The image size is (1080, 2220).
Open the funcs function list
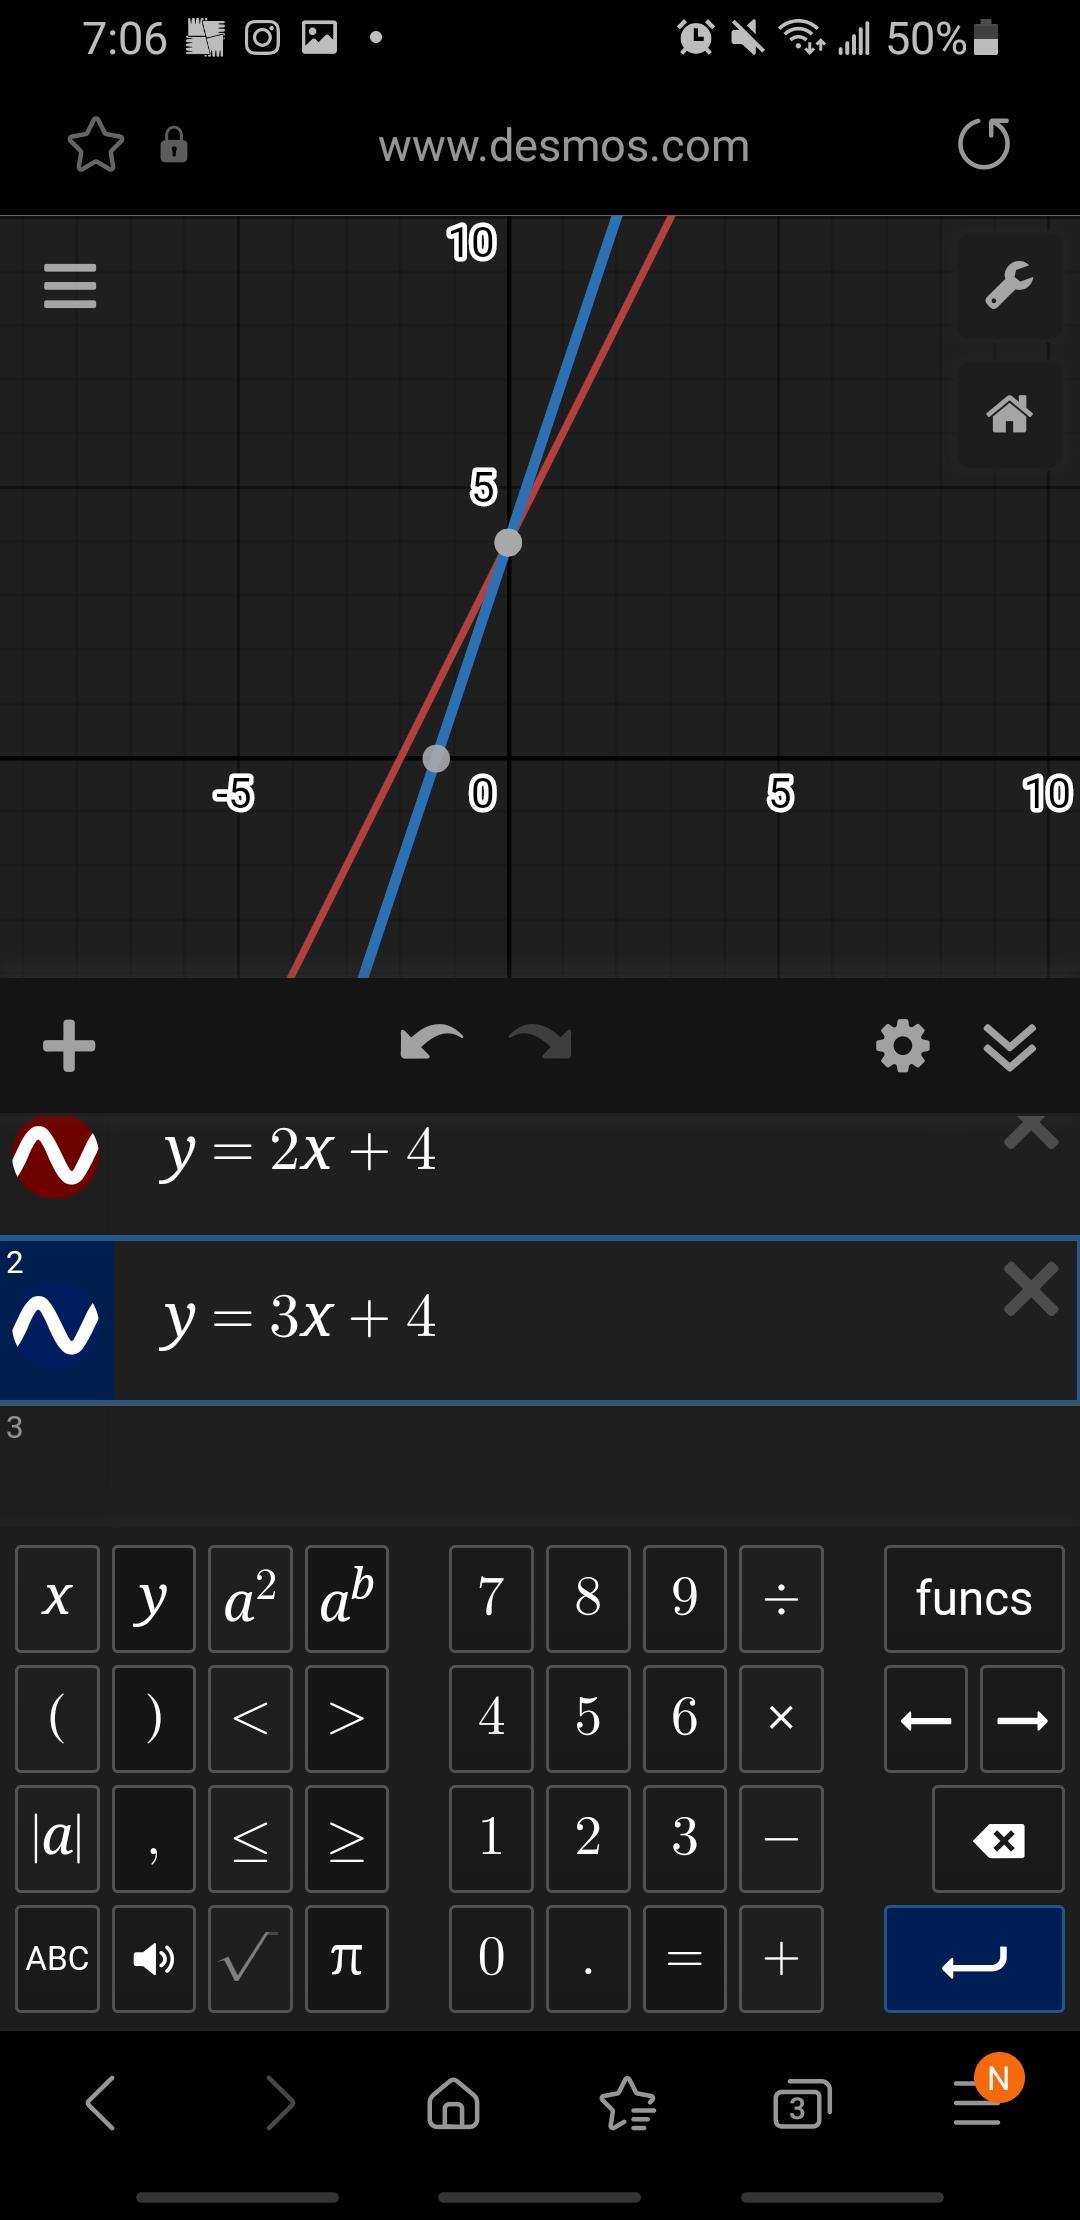pos(973,1598)
